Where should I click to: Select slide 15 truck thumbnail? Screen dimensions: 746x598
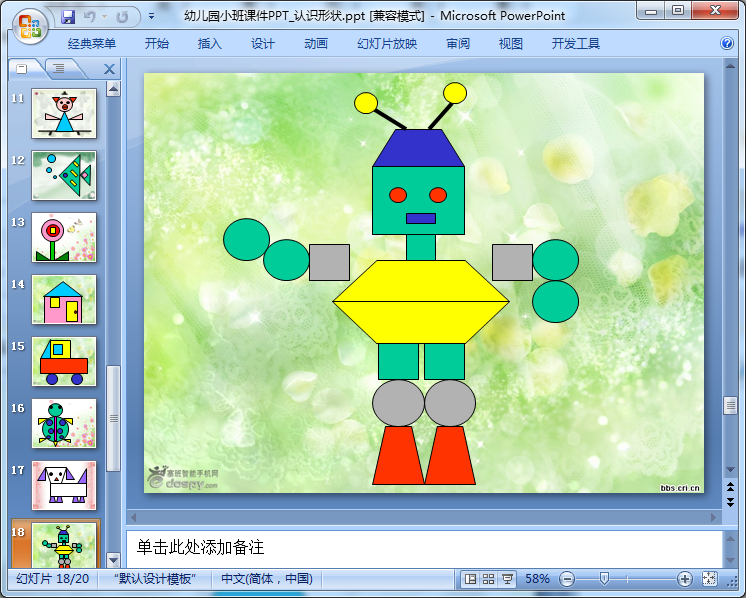64,361
